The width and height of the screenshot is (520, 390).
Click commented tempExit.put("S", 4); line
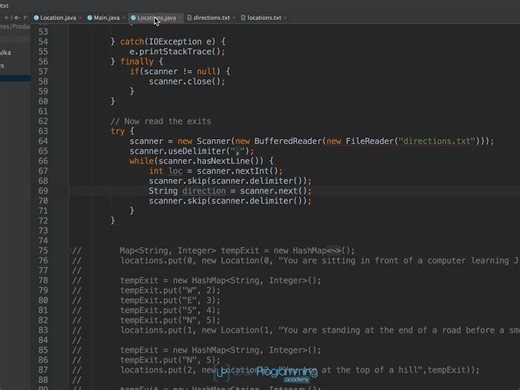pyautogui.click(x=170, y=310)
